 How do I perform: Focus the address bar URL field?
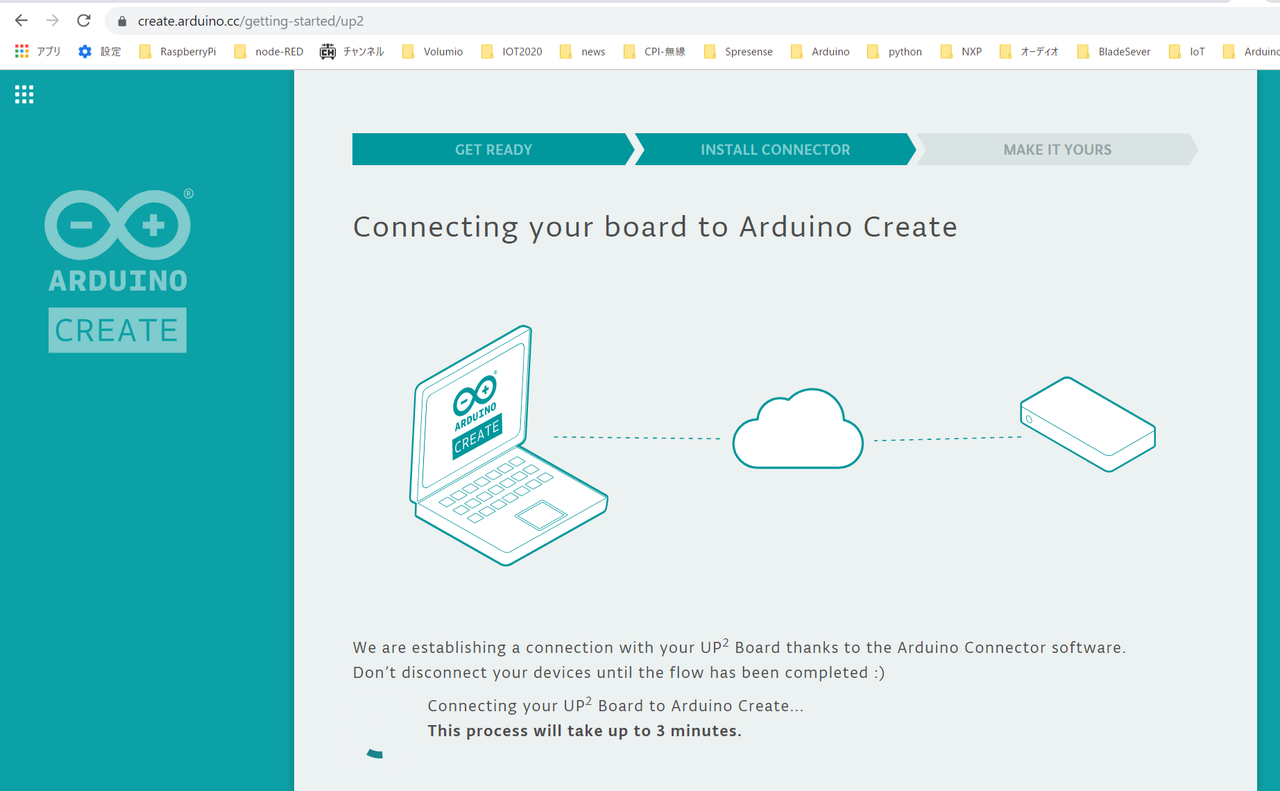pos(690,21)
